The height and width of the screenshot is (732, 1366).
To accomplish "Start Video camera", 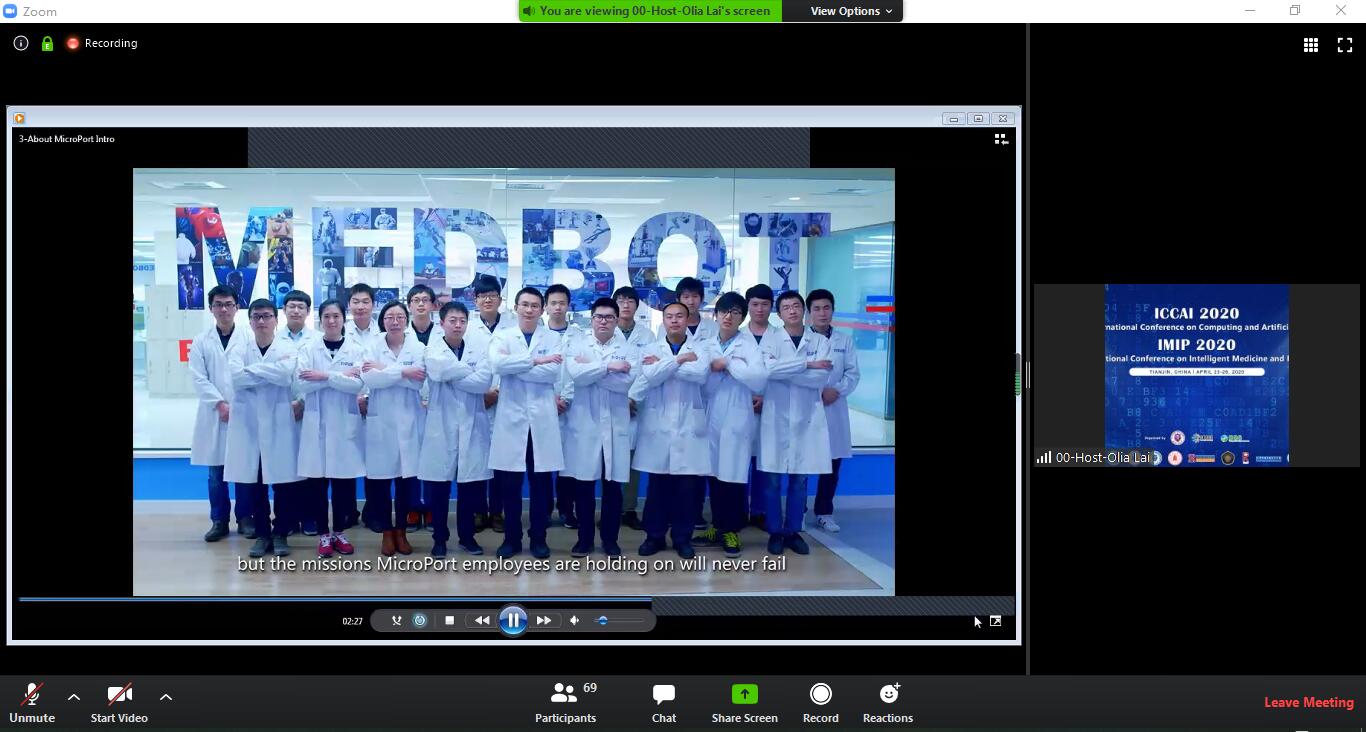I will point(119,703).
